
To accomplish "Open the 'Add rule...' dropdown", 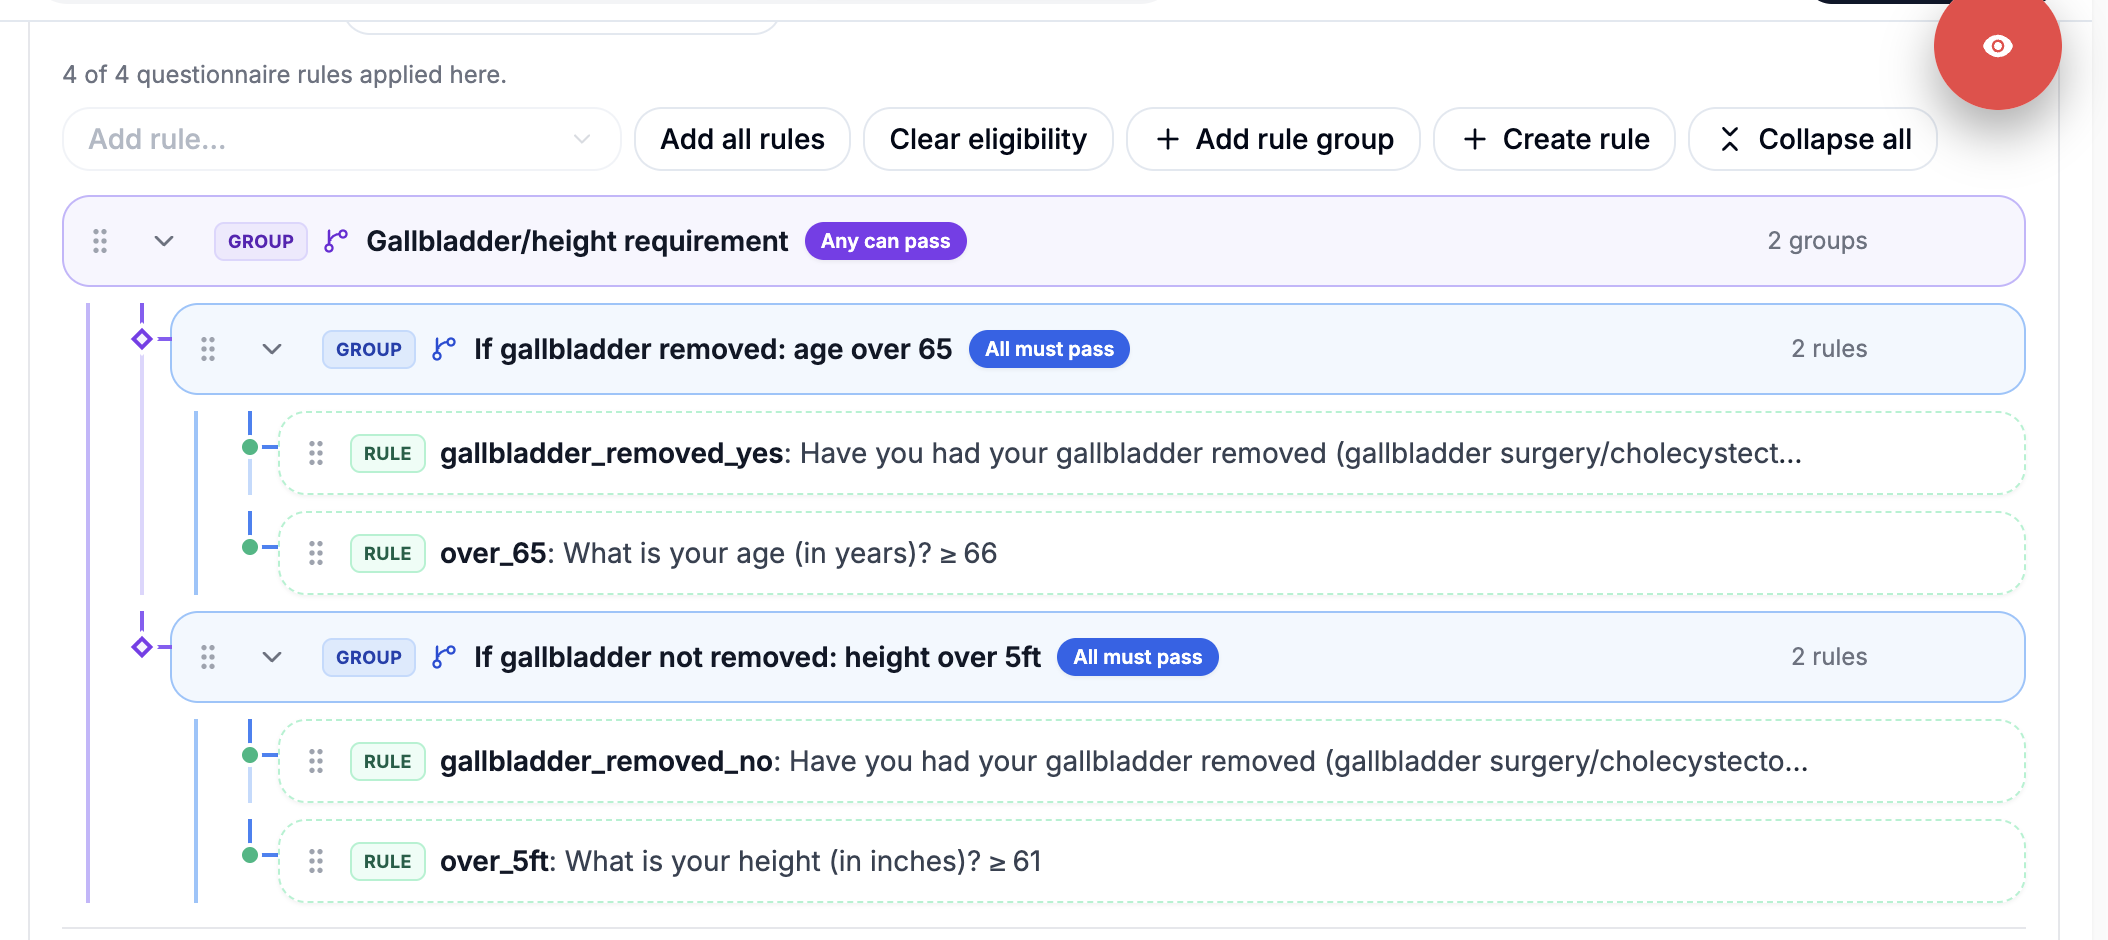I will 342,139.
